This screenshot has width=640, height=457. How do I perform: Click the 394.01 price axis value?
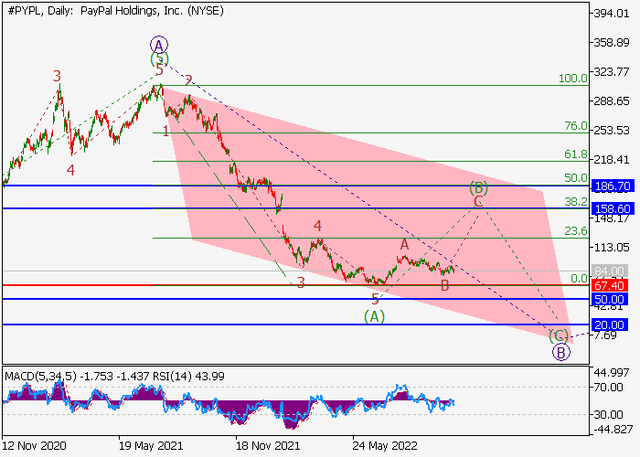(x=612, y=13)
